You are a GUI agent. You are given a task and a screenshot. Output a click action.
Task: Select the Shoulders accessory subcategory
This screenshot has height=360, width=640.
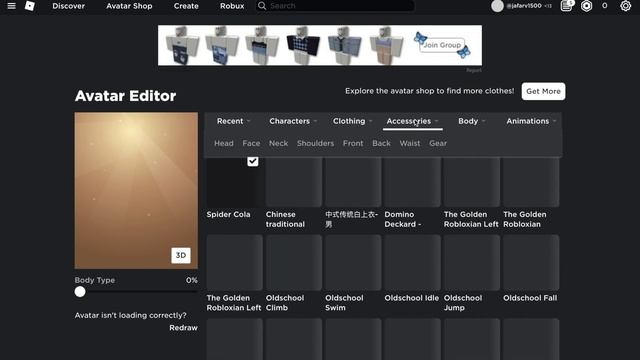click(316, 143)
